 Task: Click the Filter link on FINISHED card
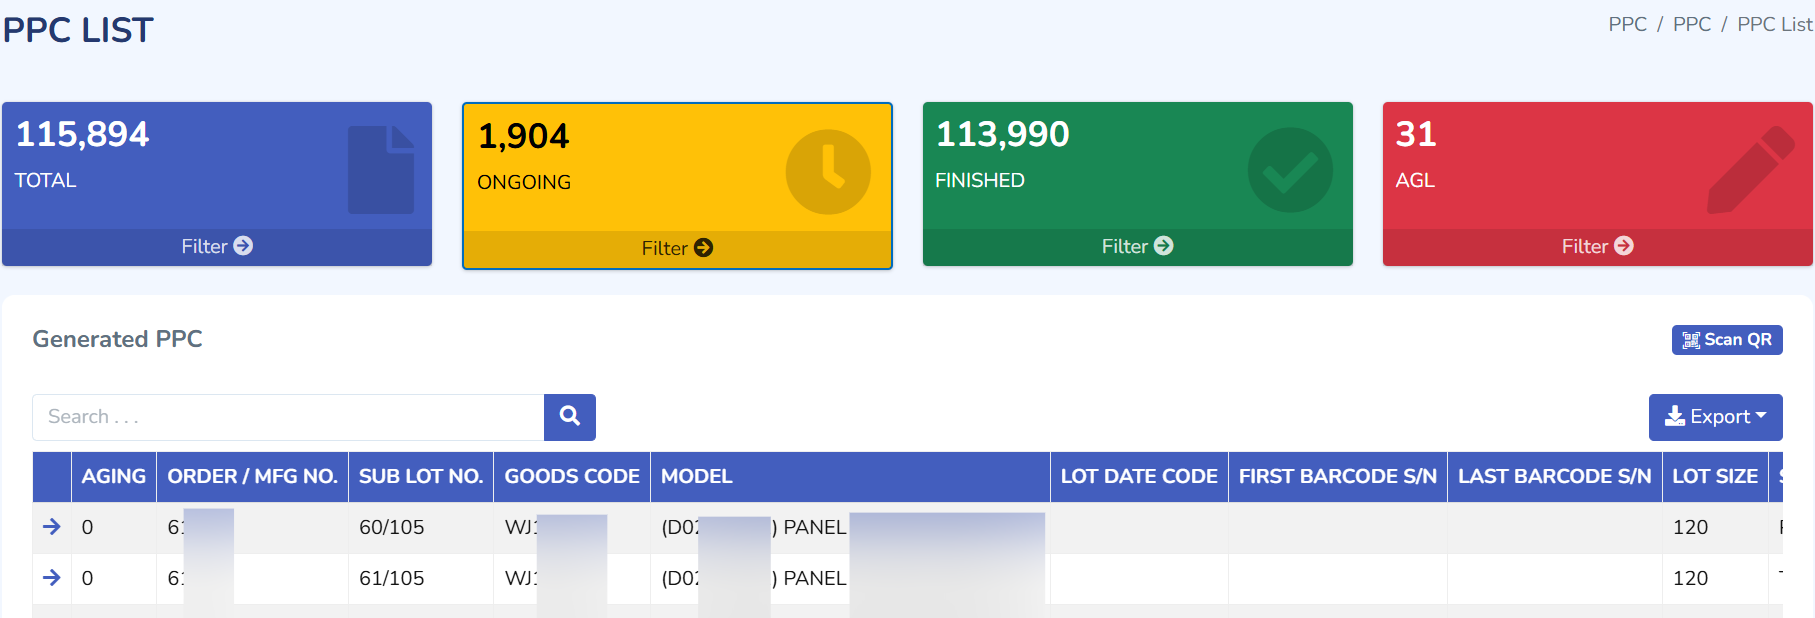point(1137,246)
